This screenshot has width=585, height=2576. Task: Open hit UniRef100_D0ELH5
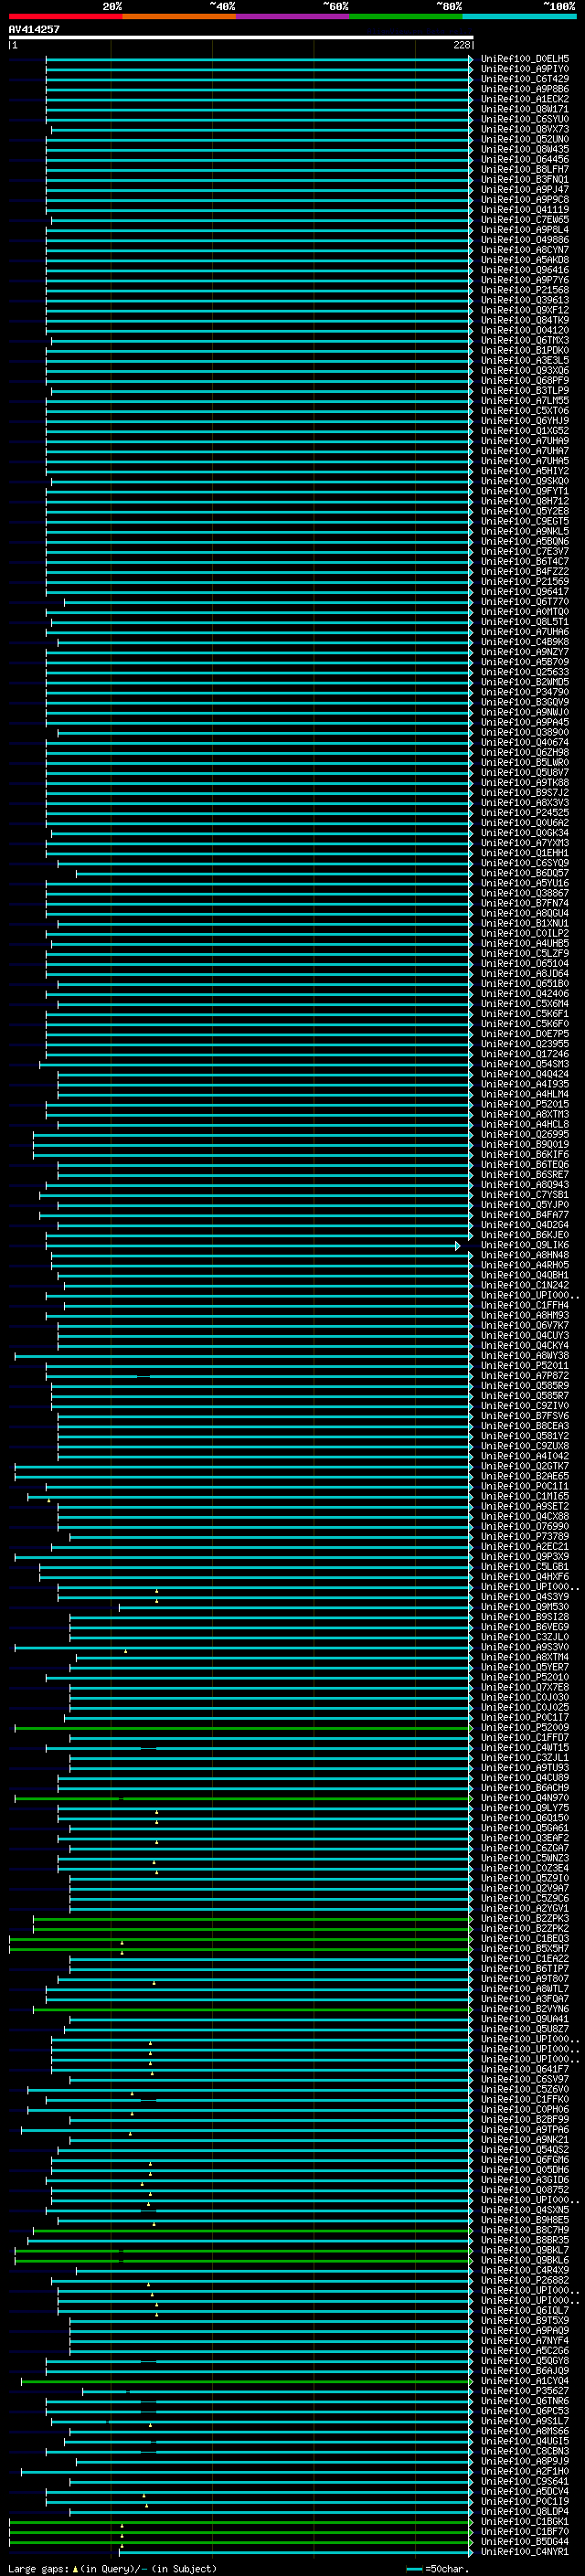pos(524,59)
